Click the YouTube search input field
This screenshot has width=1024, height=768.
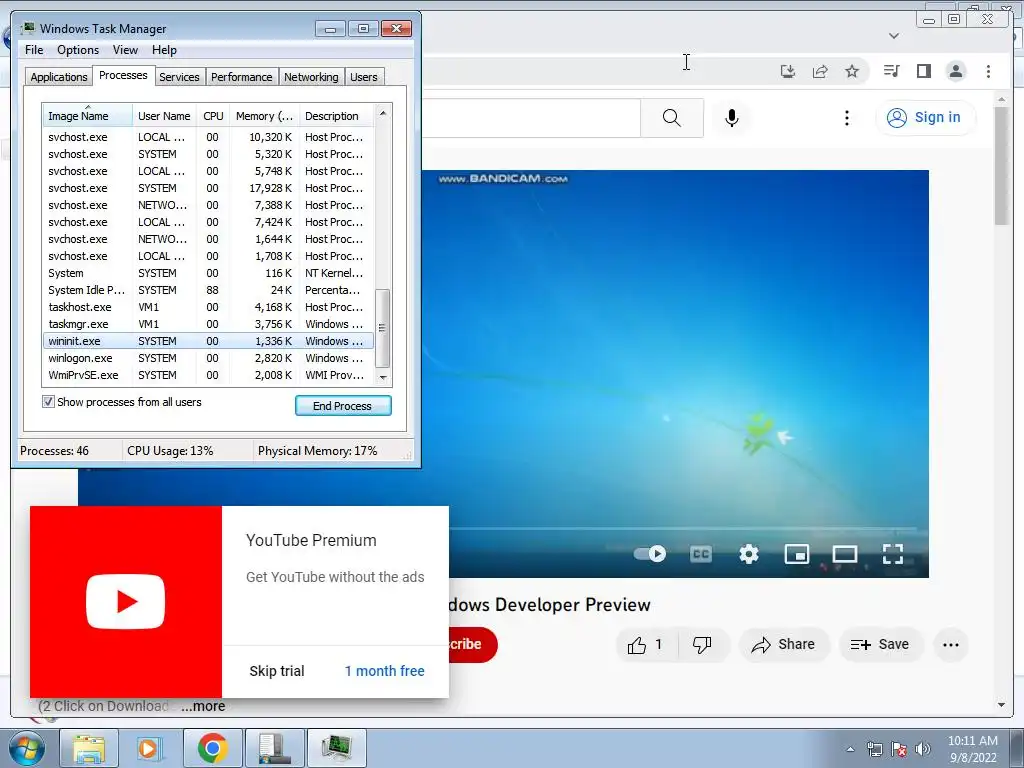point(530,118)
